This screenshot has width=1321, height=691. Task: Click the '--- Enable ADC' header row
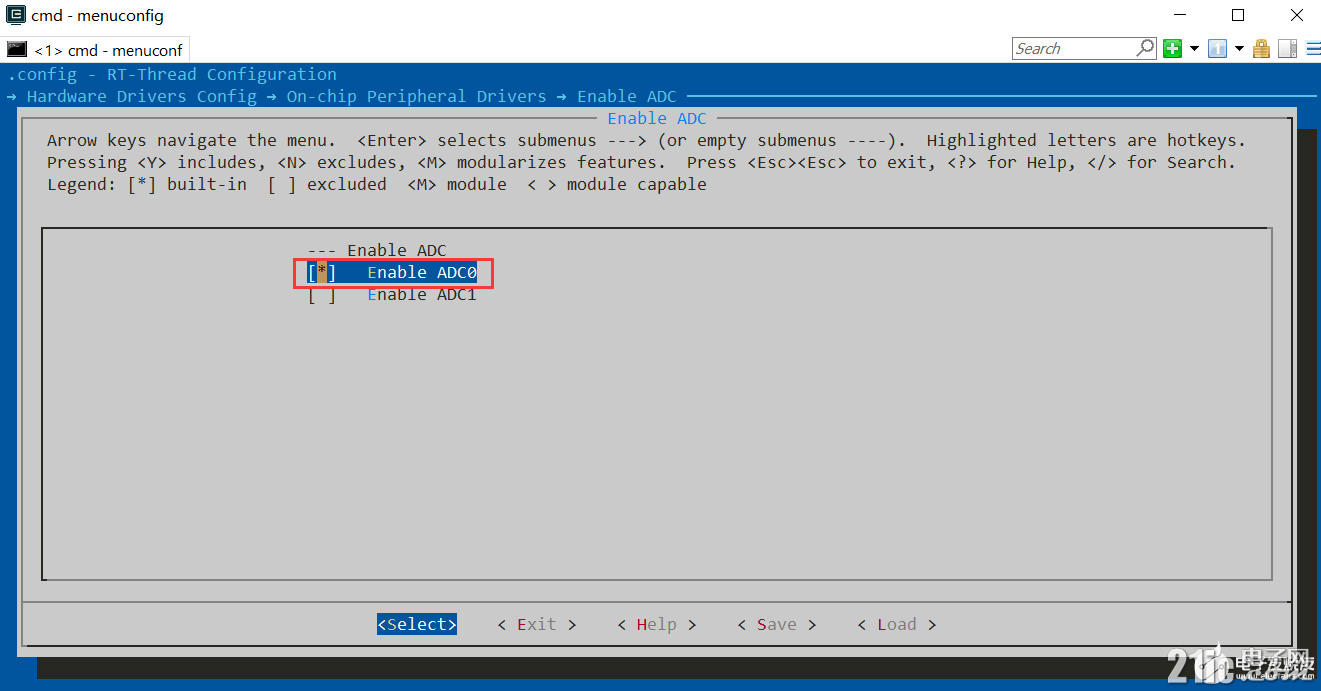point(377,250)
